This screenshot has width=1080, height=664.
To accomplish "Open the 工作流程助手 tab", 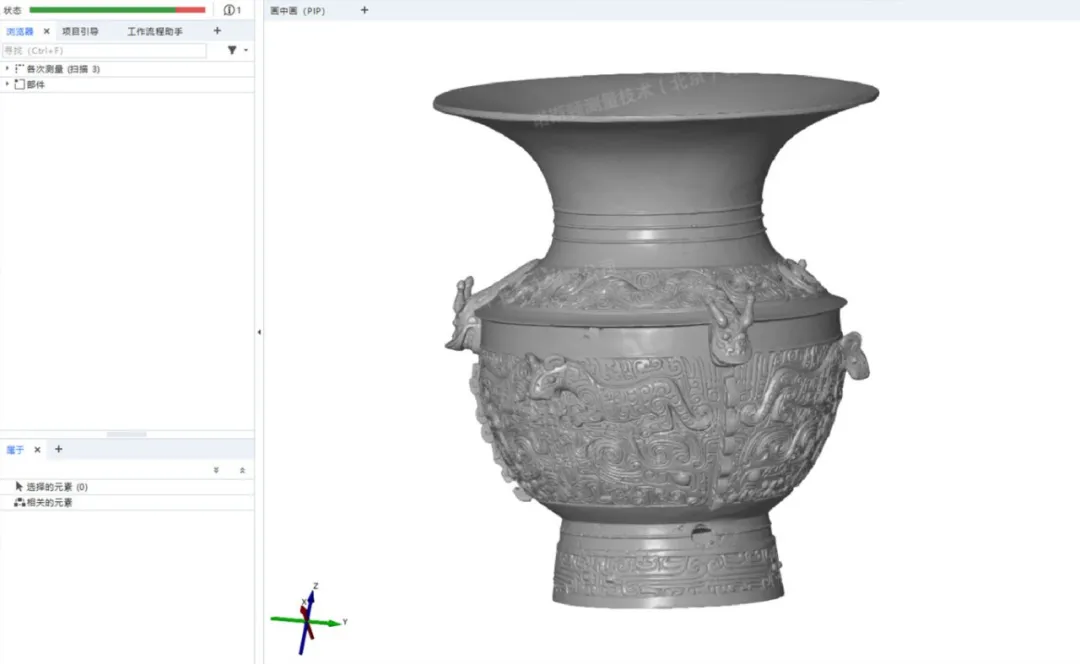I will (155, 31).
